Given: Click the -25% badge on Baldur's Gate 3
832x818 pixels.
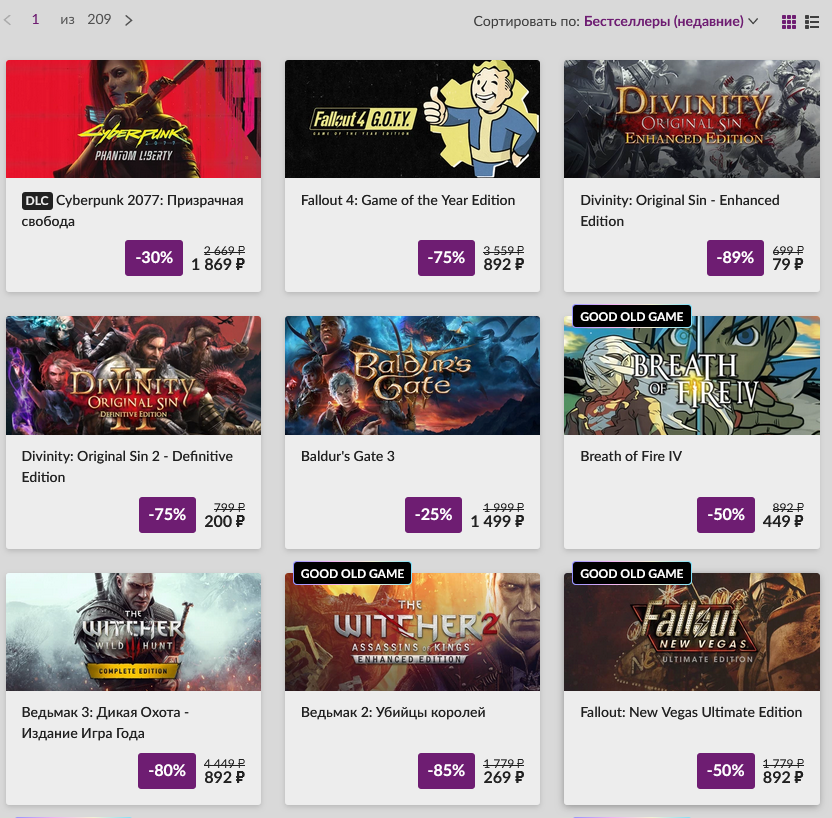Looking at the screenshot, I should pos(433,515).
